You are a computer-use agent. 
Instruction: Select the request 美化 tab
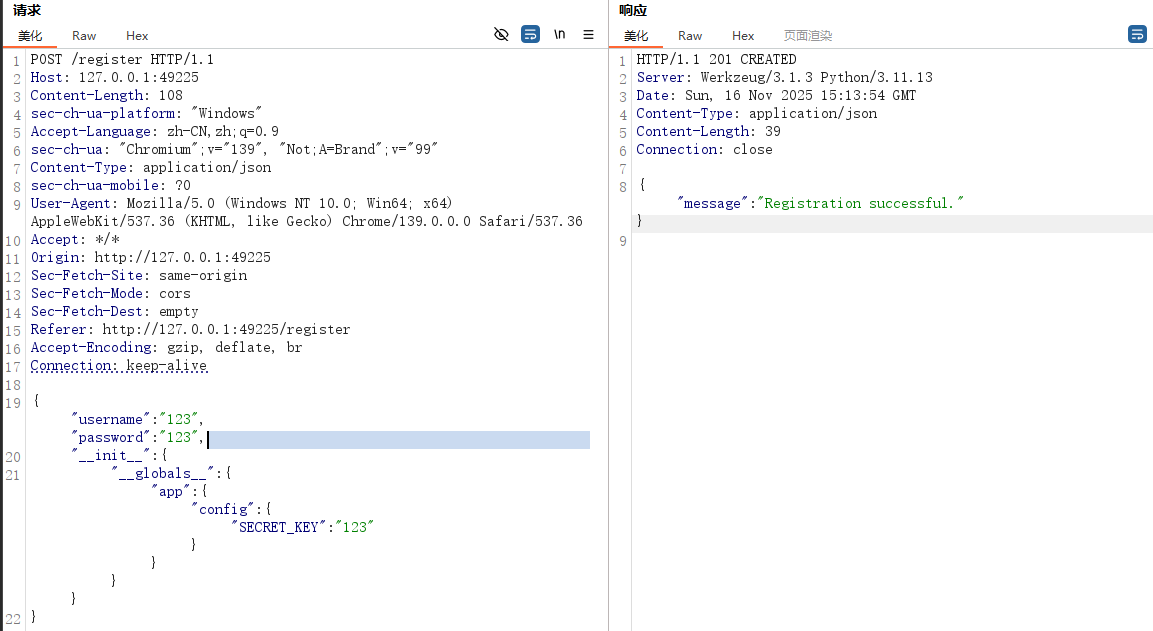tap(30, 36)
